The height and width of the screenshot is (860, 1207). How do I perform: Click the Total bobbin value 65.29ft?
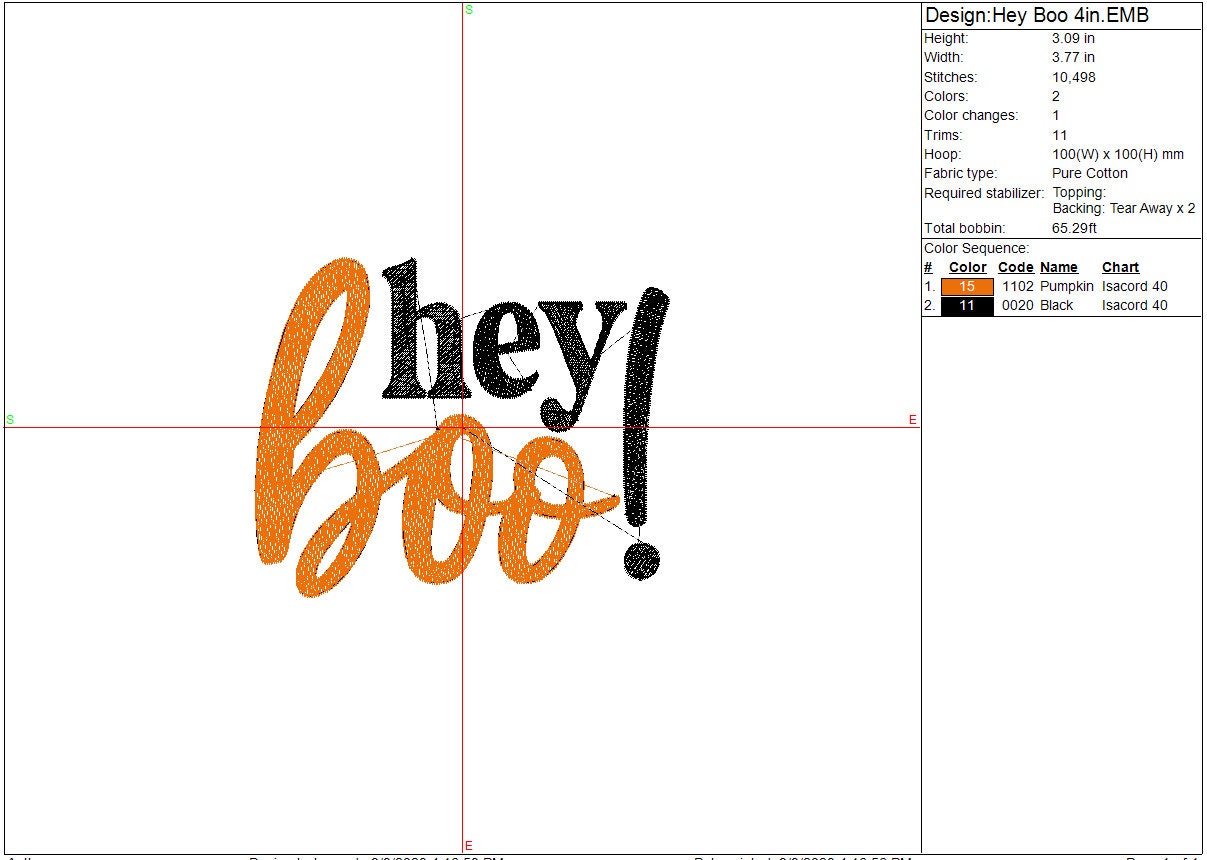click(1074, 228)
